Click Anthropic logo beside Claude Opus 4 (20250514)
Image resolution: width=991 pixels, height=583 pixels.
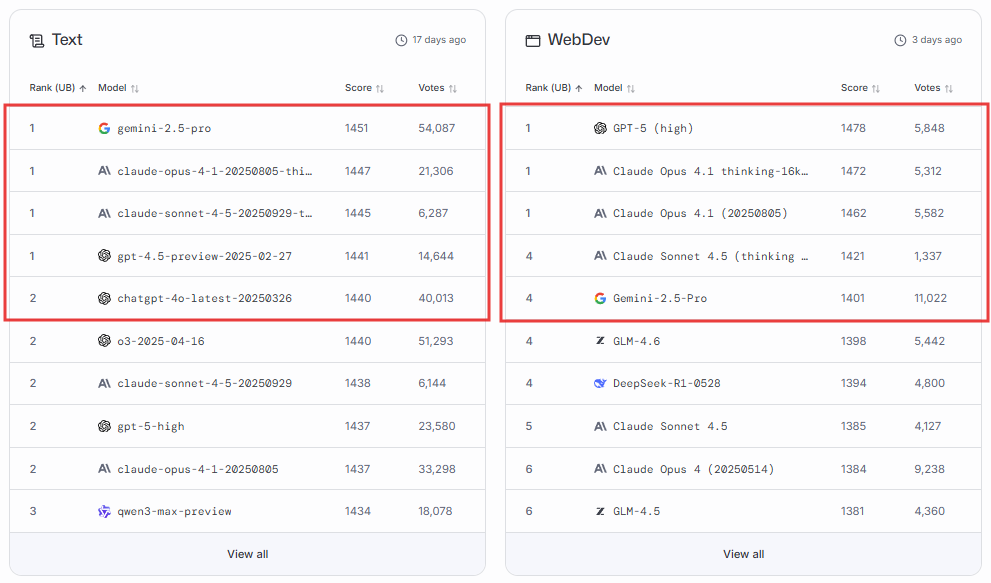600,469
